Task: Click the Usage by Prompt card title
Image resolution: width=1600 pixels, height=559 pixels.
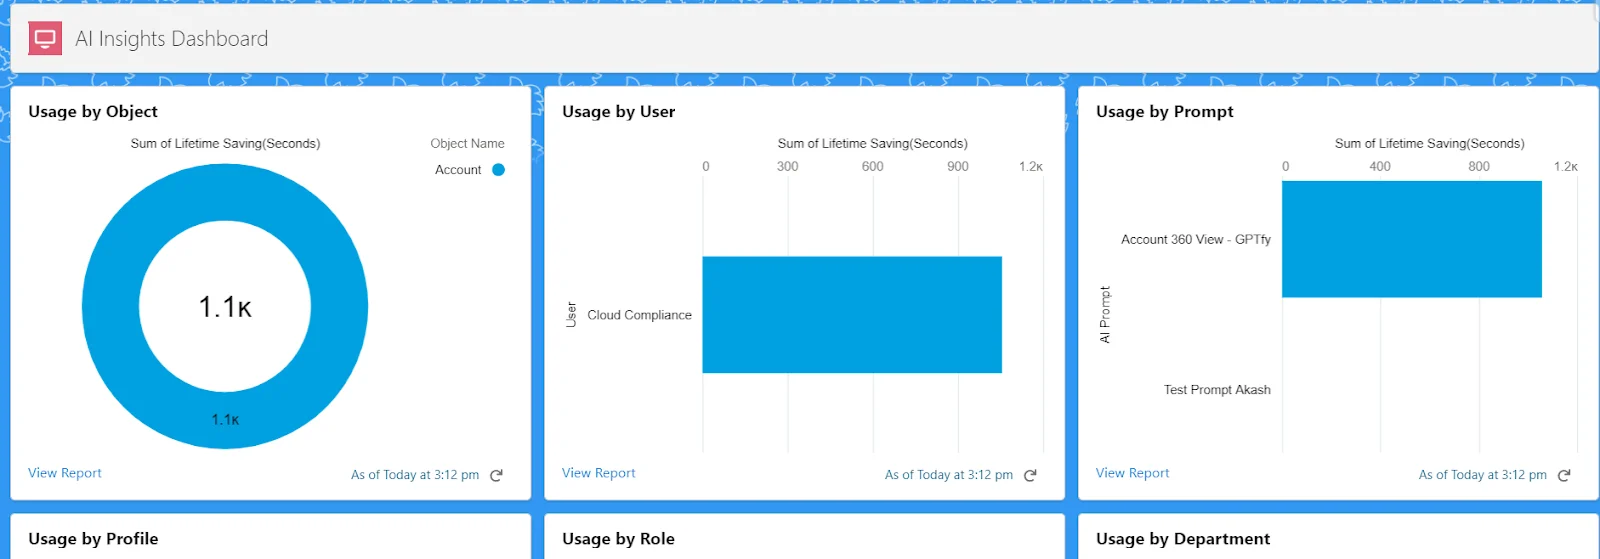Action: click(x=1165, y=112)
